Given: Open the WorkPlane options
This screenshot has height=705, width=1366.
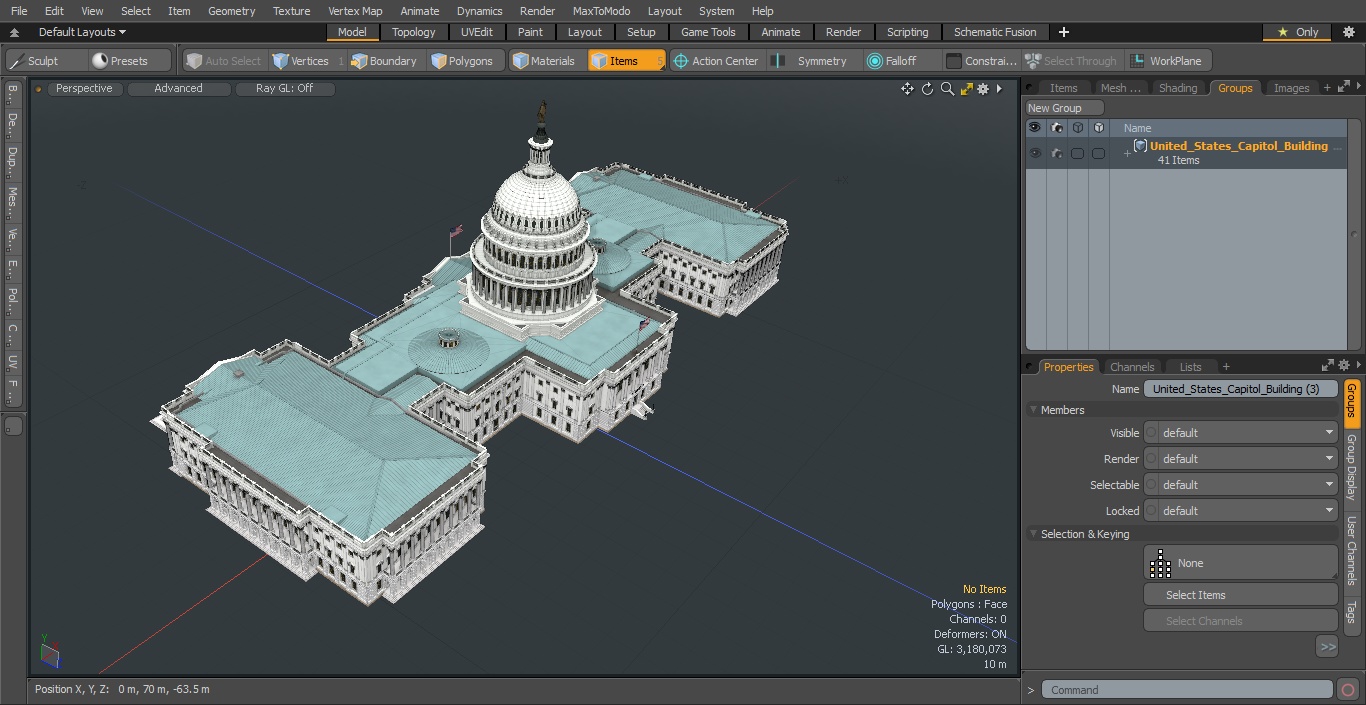Looking at the screenshot, I should [x=1167, y=61].
